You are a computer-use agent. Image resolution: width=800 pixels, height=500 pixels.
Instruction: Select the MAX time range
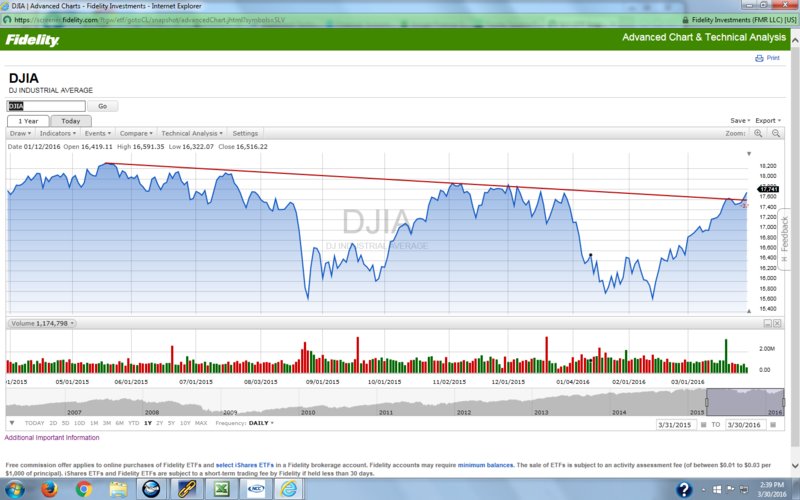tap(201, 423)
